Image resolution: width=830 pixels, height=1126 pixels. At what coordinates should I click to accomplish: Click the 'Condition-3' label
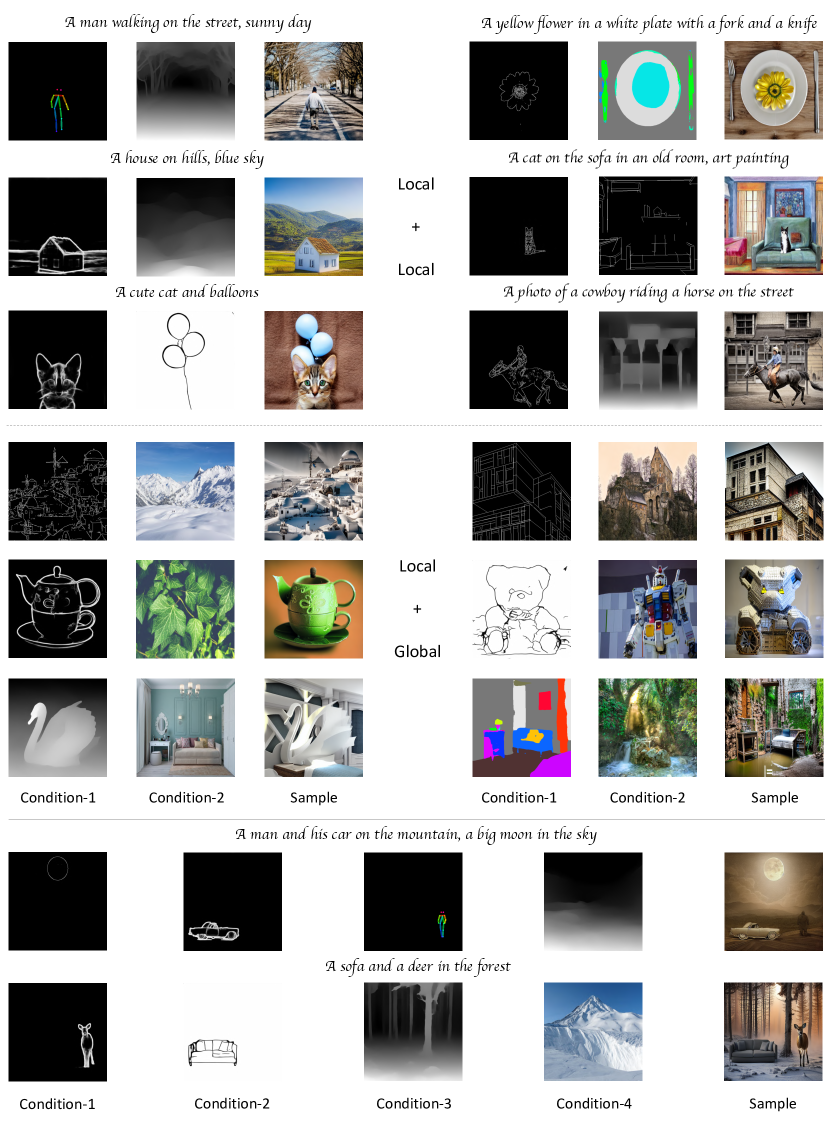pos(414,1104)
